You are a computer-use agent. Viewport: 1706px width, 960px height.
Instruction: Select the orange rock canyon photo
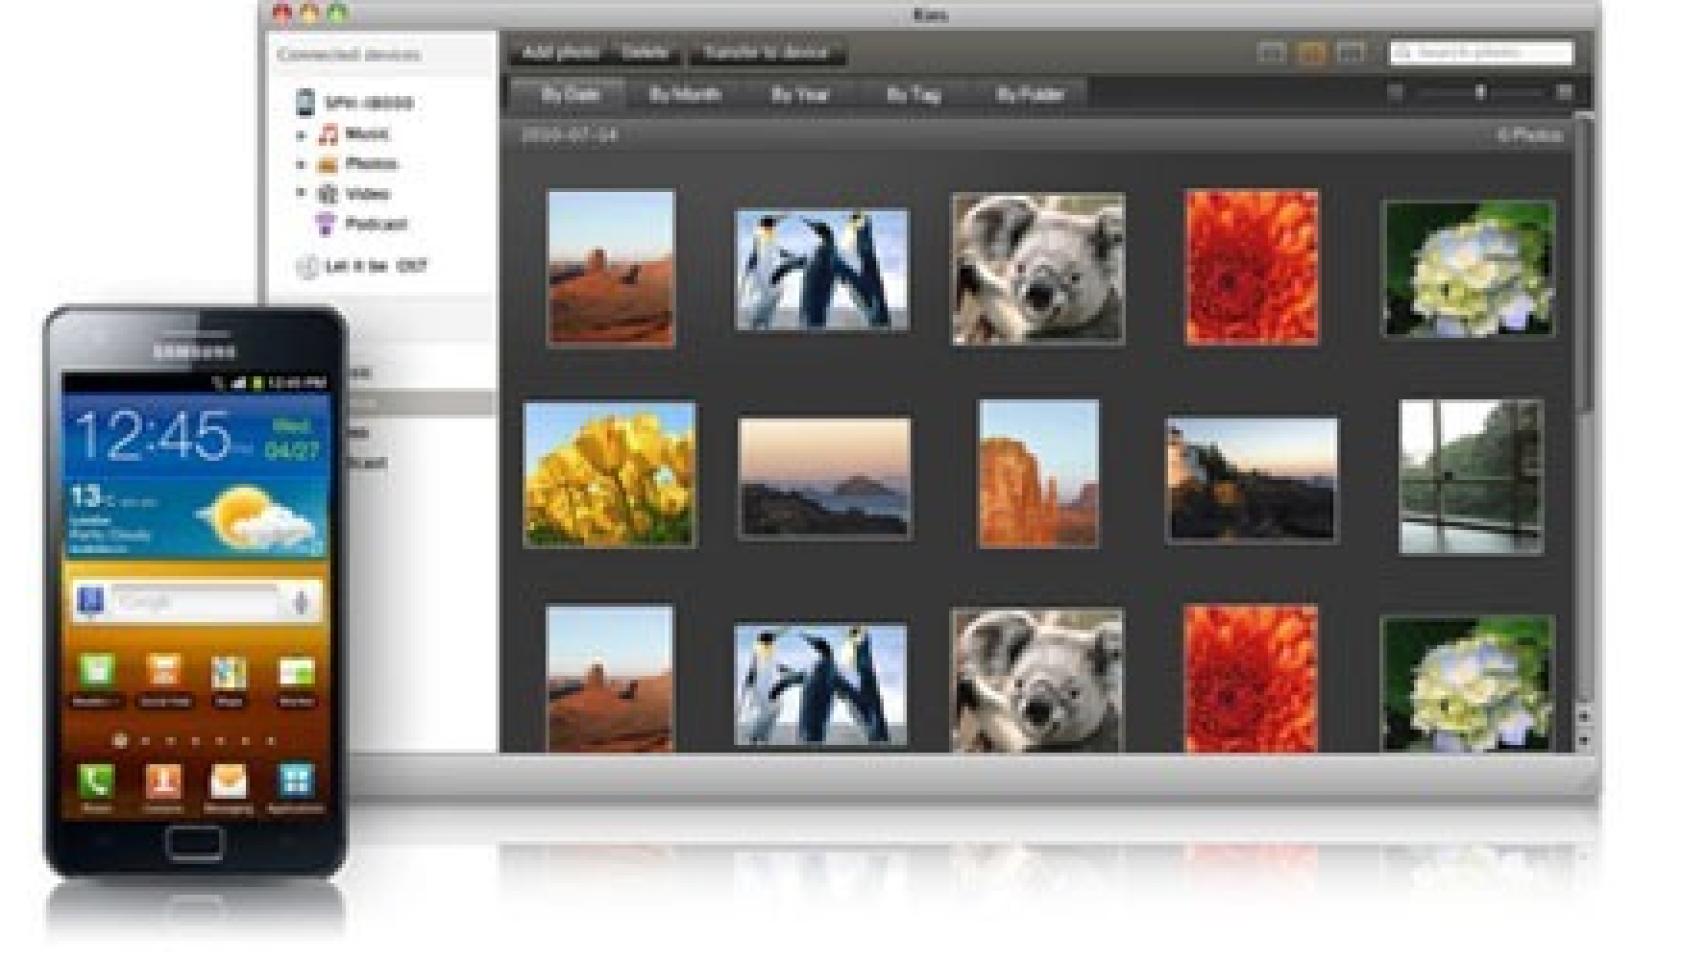click(1038, 474)
